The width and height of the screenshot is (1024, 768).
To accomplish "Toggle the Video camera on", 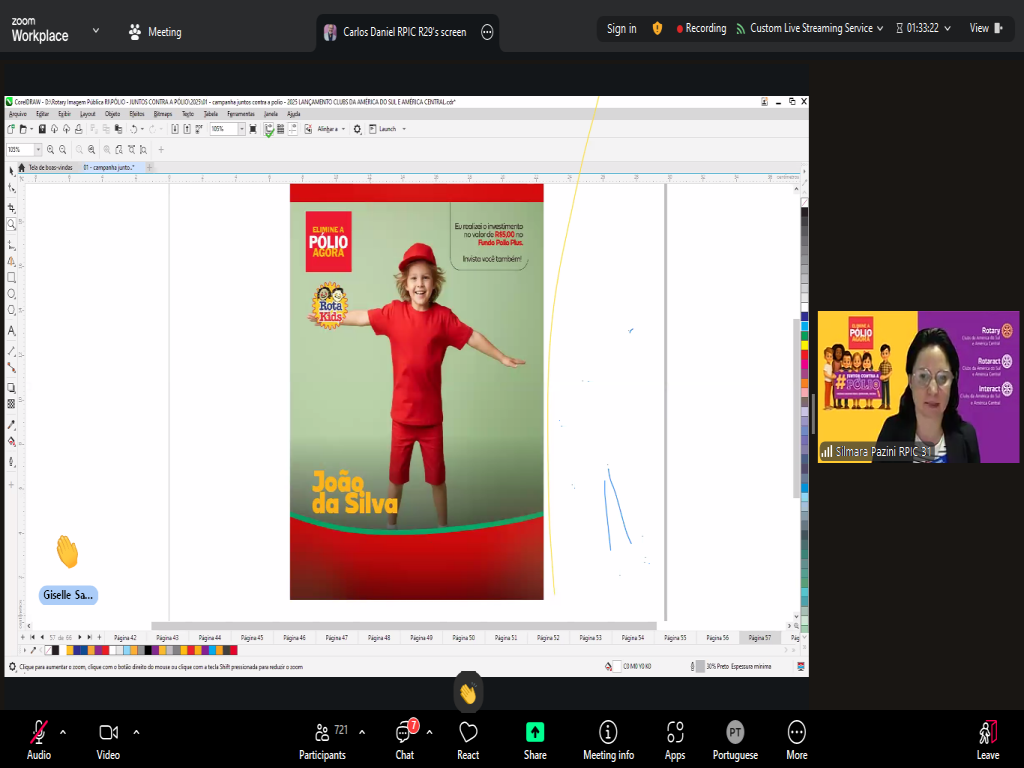I will [108, 738].
